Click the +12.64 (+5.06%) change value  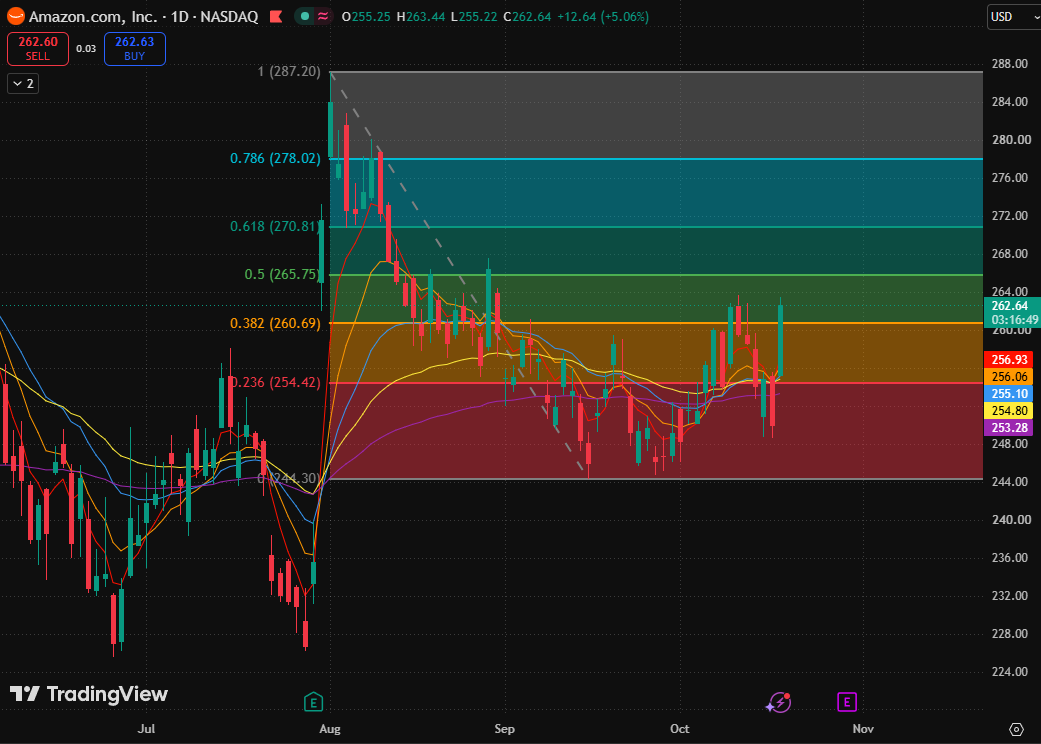(603, 17)
